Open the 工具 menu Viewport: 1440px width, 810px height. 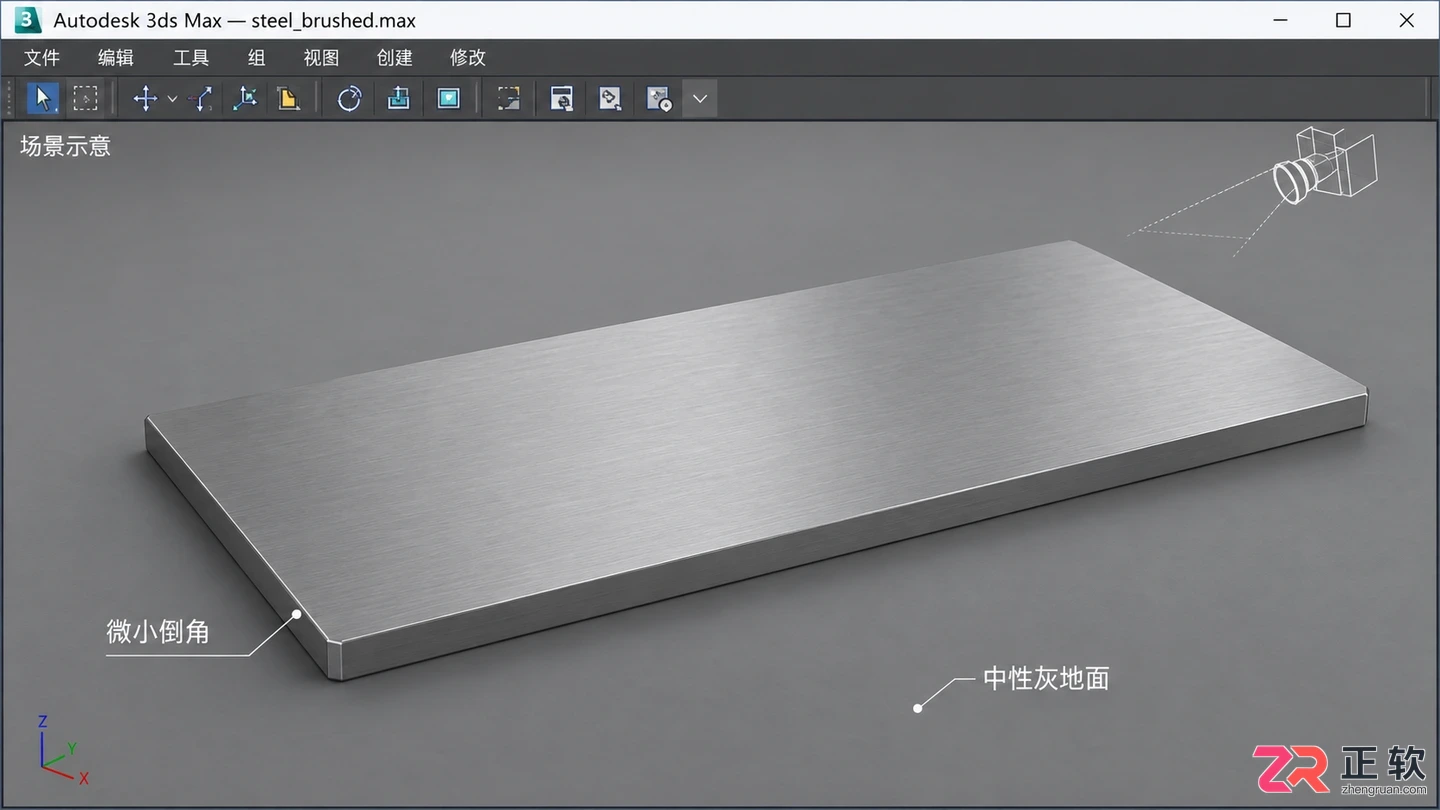coord(191,58)
